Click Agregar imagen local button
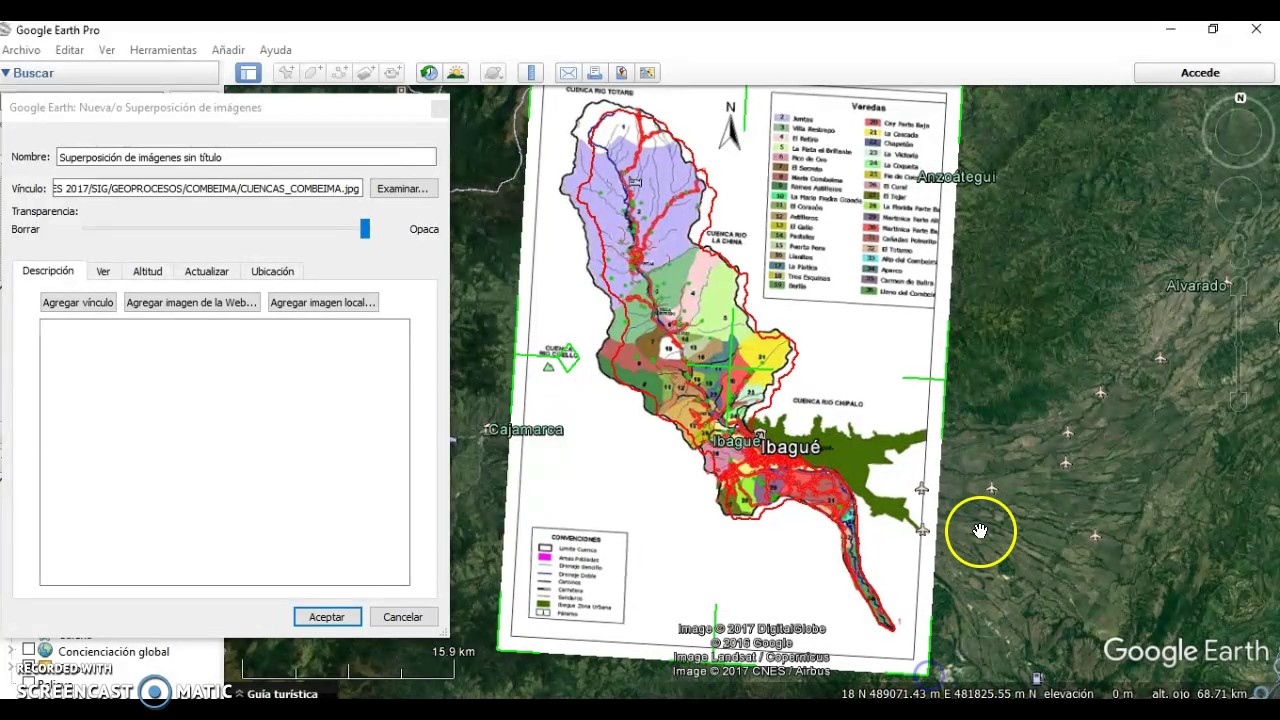Image resolution: width=1280 pixels, height=720 pixels. (323, 302)
